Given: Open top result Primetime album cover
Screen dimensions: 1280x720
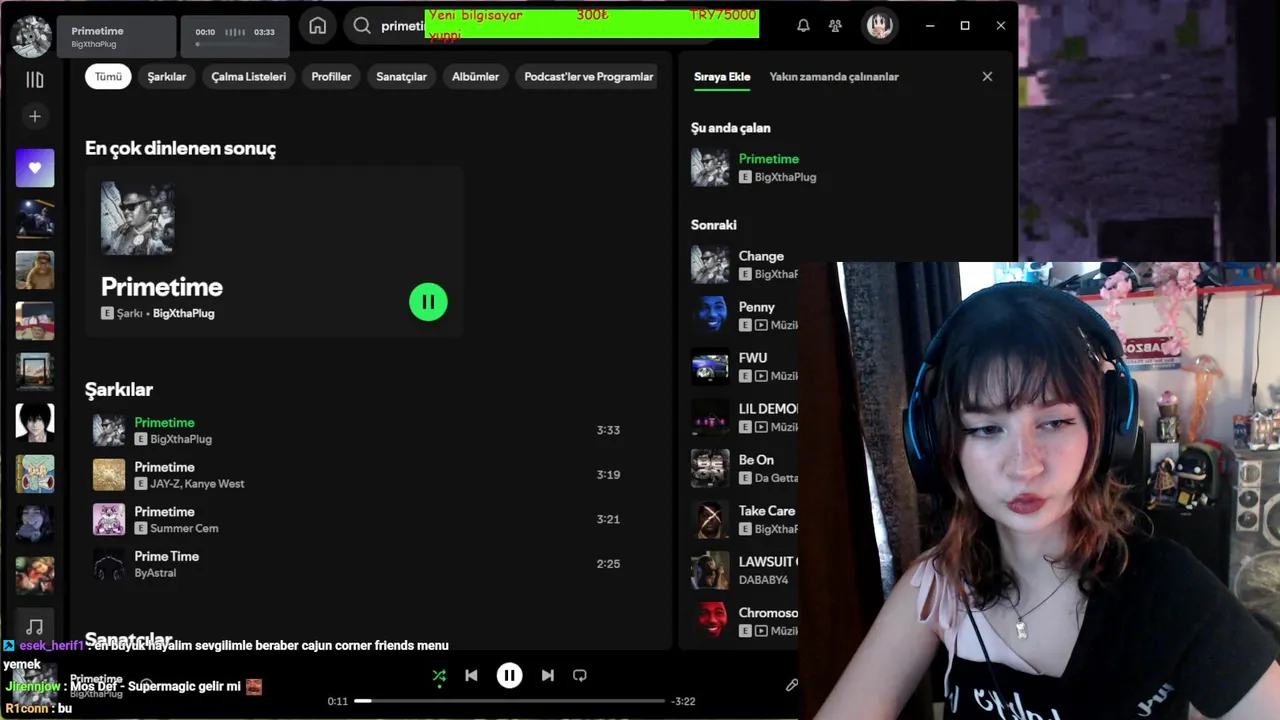Looking at the screenshot, I should (x=138, y=219).
